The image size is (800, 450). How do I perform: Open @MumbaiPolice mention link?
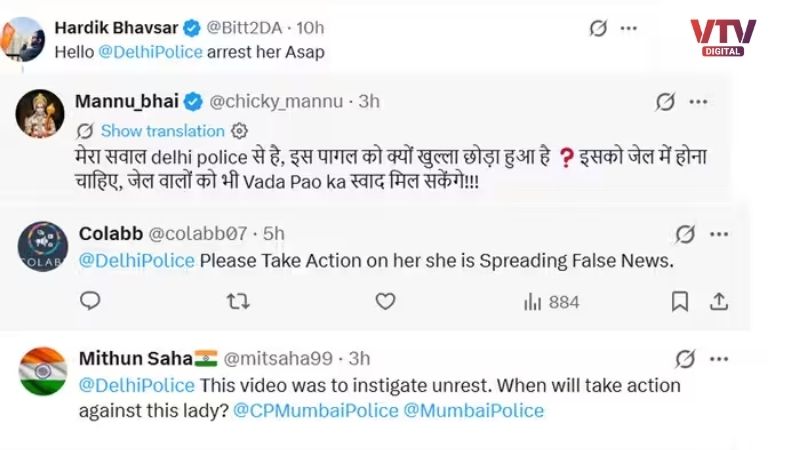[x=473, y=411]
